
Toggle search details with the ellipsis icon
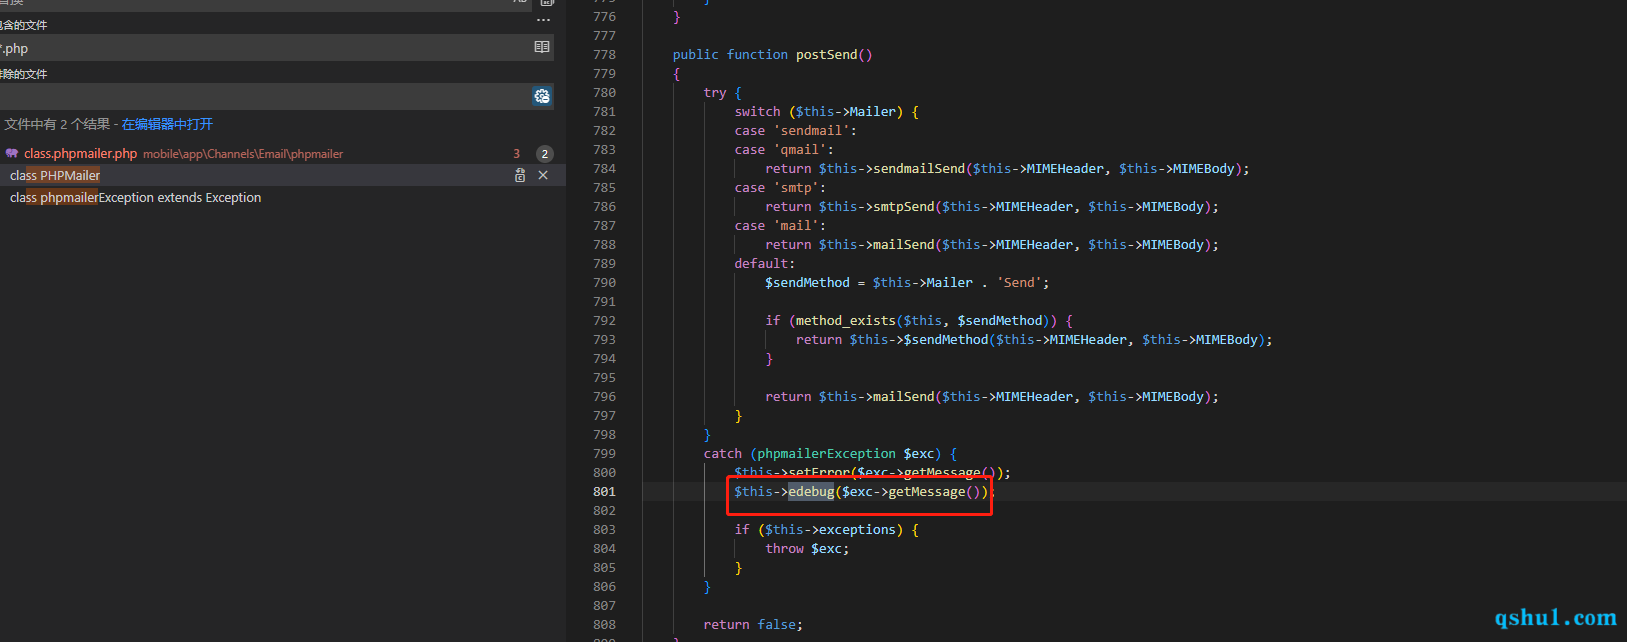[543, 20]
